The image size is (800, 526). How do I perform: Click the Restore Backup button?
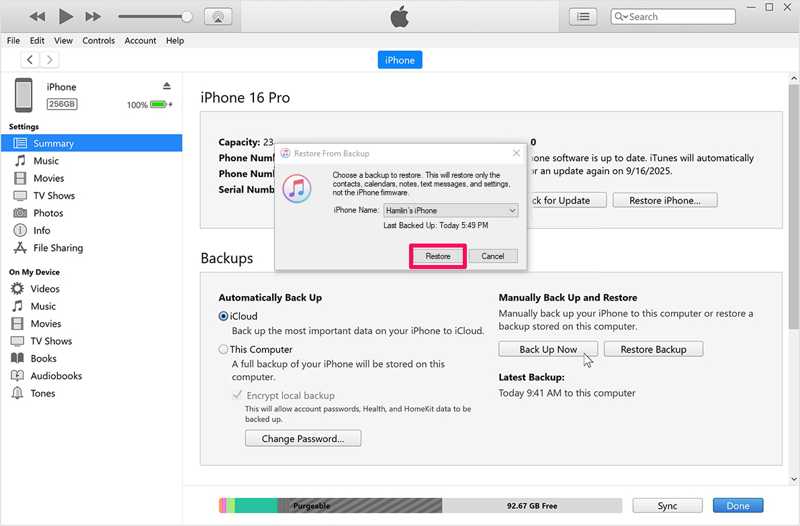point(654,349)
